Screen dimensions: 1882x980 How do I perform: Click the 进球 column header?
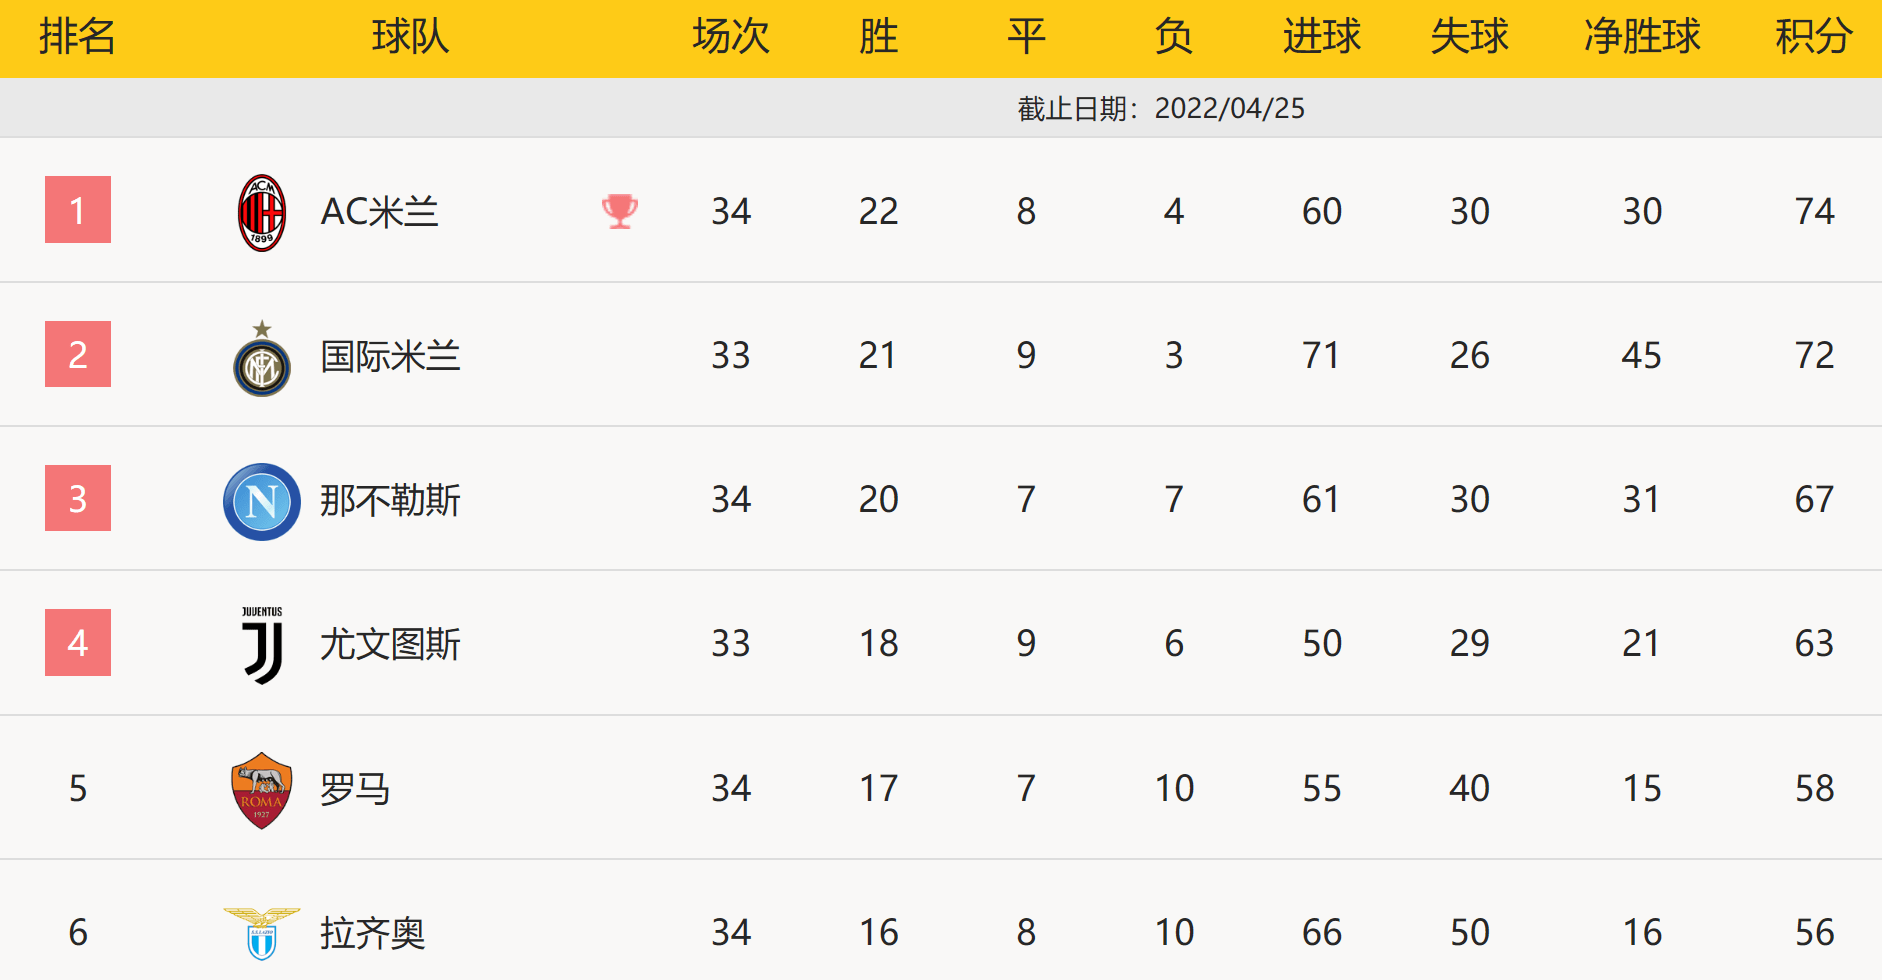(1321, 37)
